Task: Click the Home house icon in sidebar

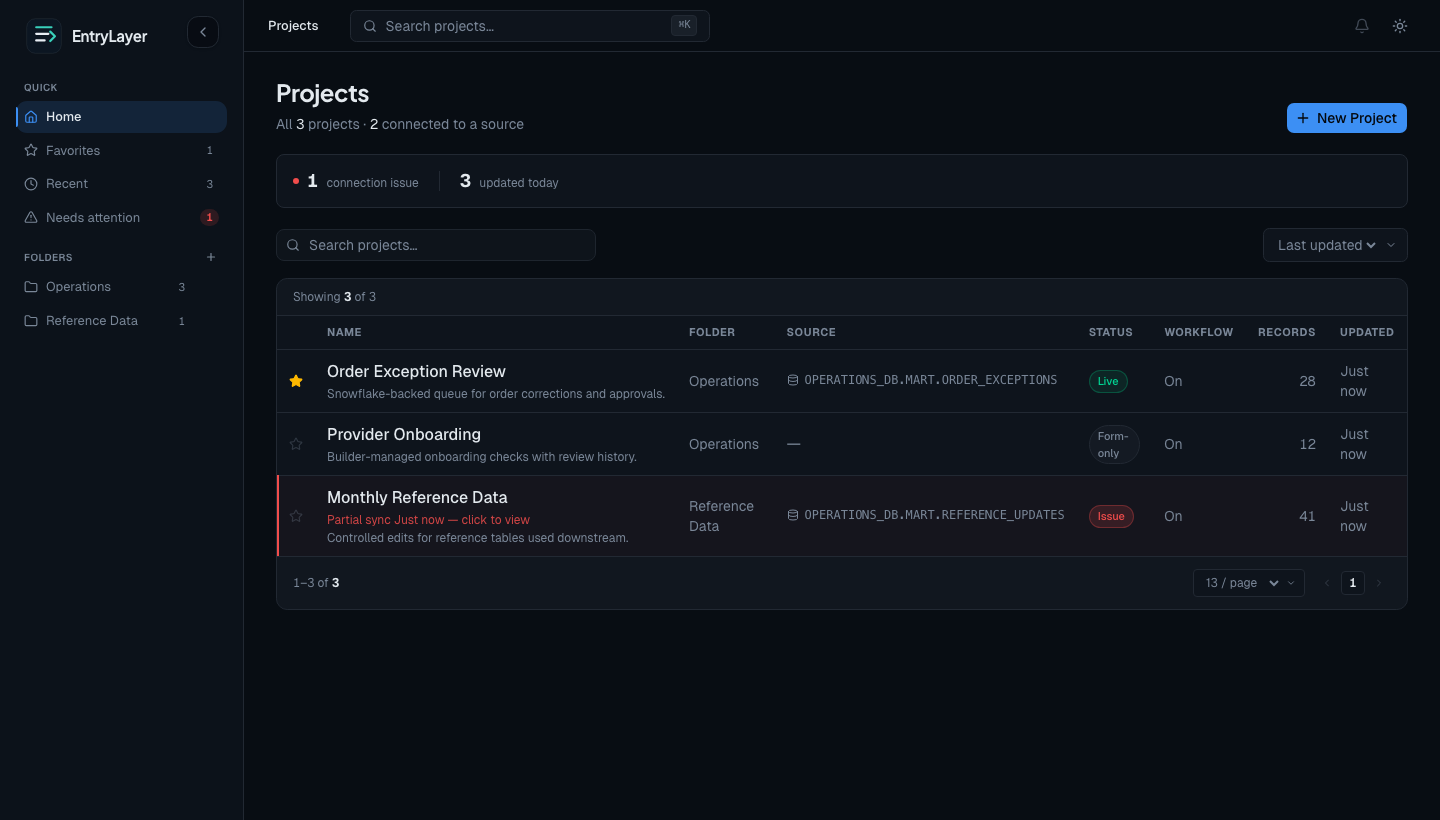Action: [x=31, y=117]
